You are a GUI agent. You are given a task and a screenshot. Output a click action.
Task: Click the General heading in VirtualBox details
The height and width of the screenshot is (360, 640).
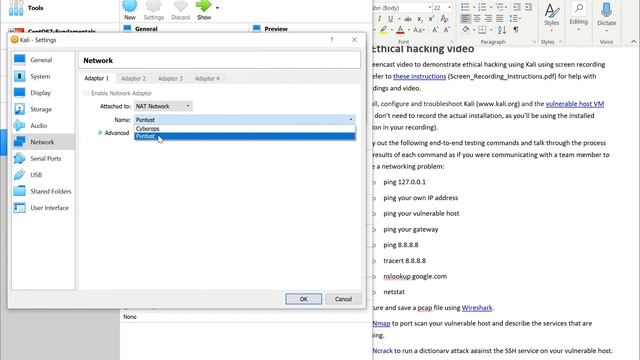[146, 29]
